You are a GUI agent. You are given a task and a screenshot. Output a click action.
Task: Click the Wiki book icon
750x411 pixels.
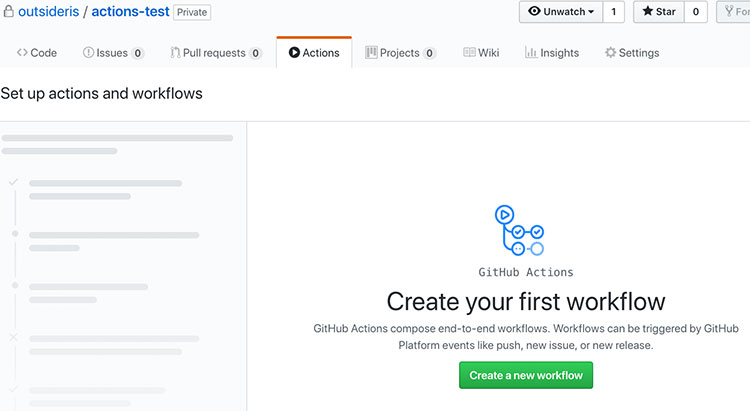[x=469, y=52]
